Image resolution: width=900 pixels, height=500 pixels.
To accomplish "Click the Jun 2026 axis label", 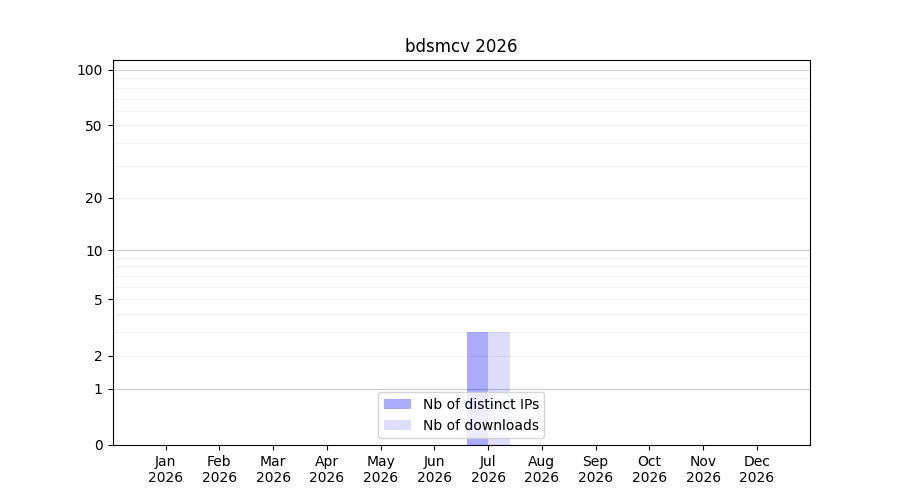I will coord(435,469).
